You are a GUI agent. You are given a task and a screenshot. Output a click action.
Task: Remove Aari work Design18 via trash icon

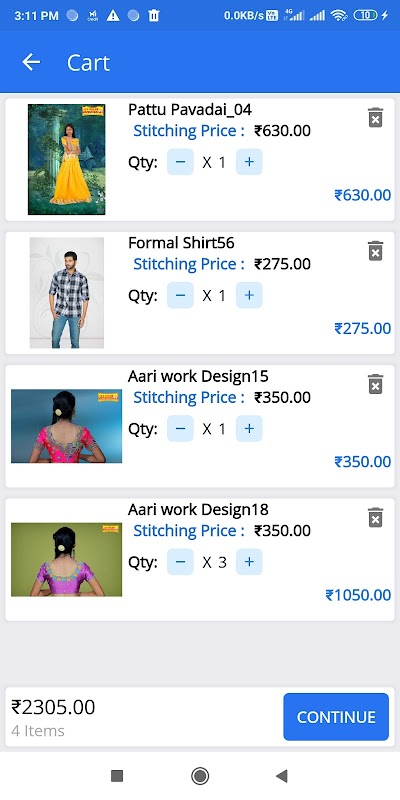pos(376,517)
